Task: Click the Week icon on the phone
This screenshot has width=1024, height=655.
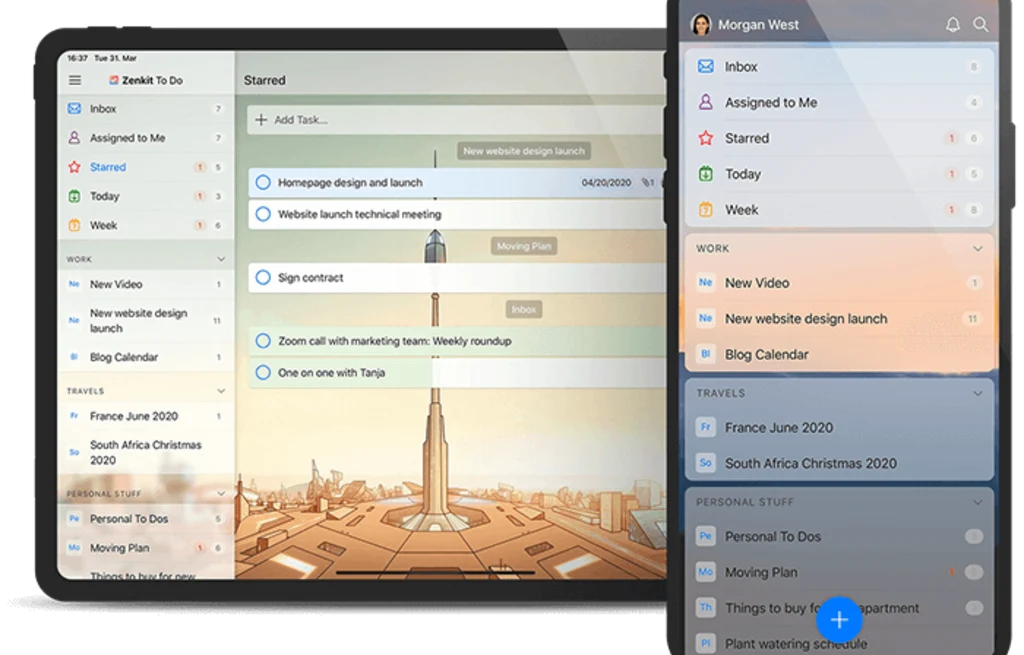Action: 706,210
